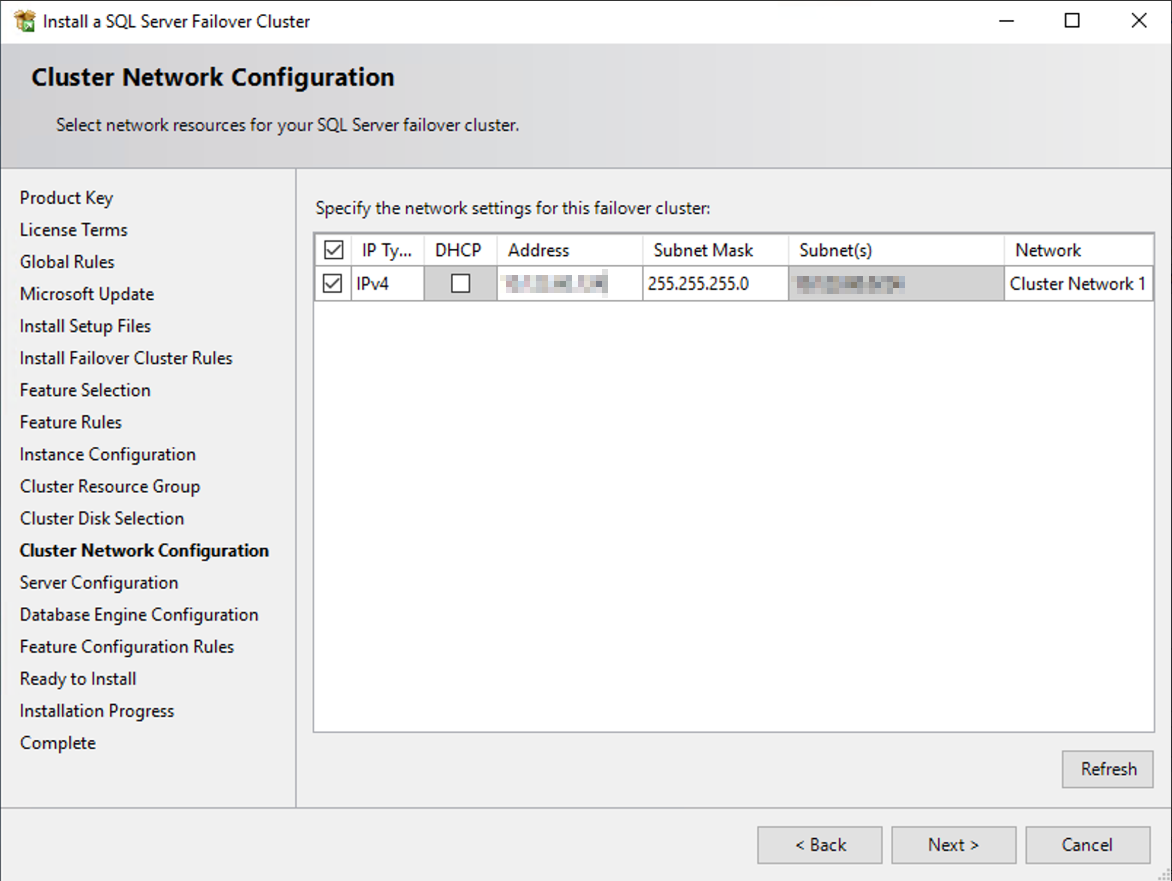The image size is (1172, 881).
Task: Enable DHCP for the IPv4 network
Action: tap(460, 284)
